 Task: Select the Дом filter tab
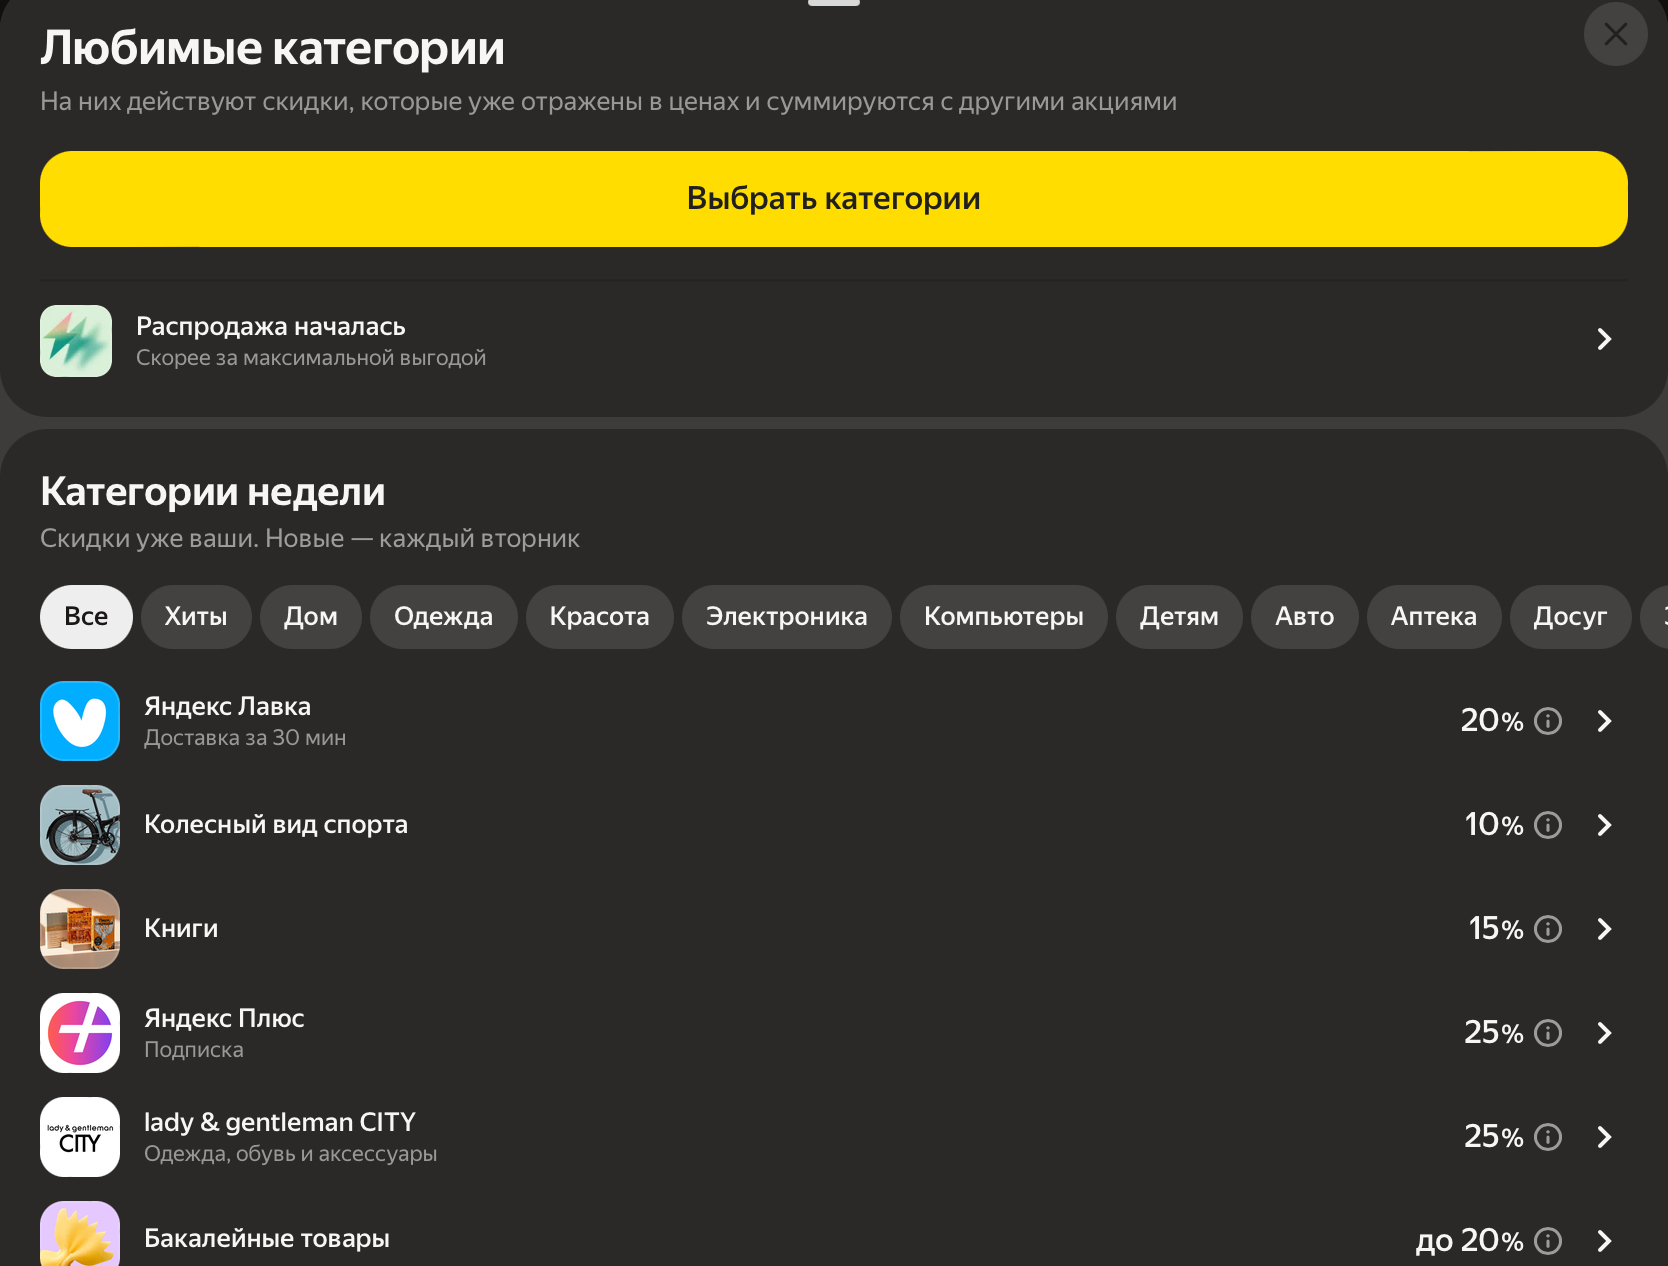(x=311, y=617)
